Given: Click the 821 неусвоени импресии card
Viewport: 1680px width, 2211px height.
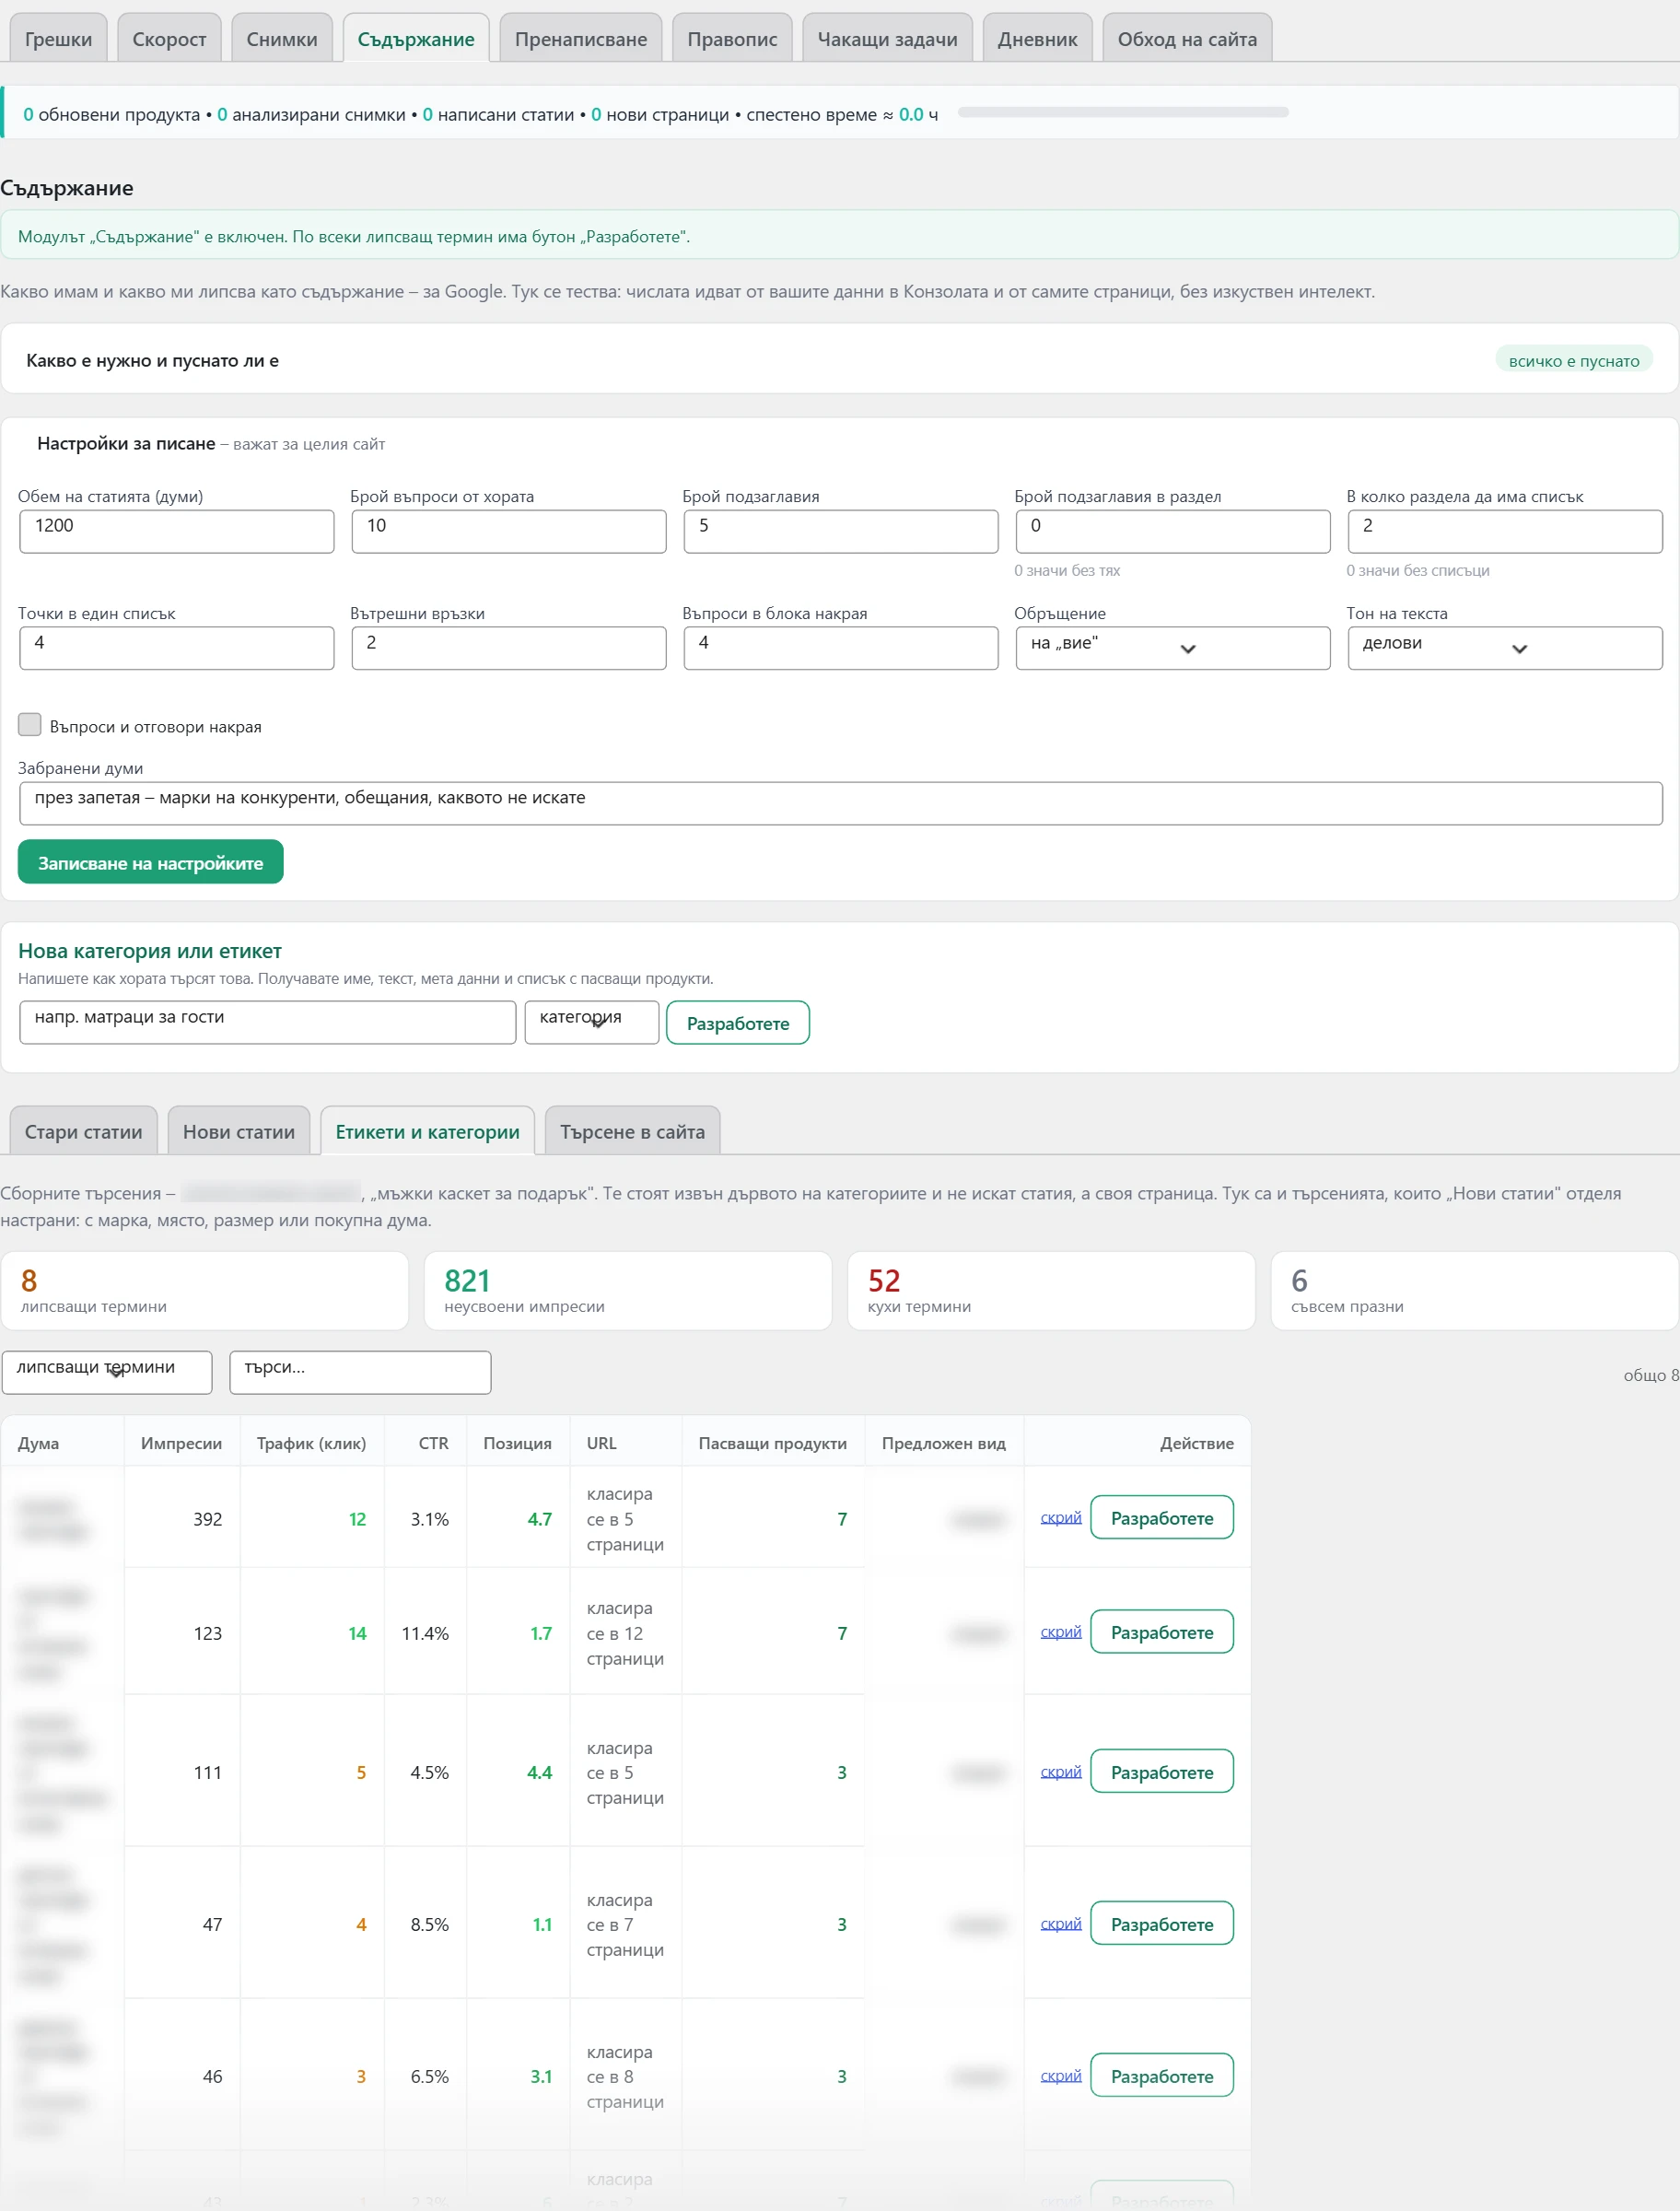Looking at the screenshot, I should [x=628, y=1290].
